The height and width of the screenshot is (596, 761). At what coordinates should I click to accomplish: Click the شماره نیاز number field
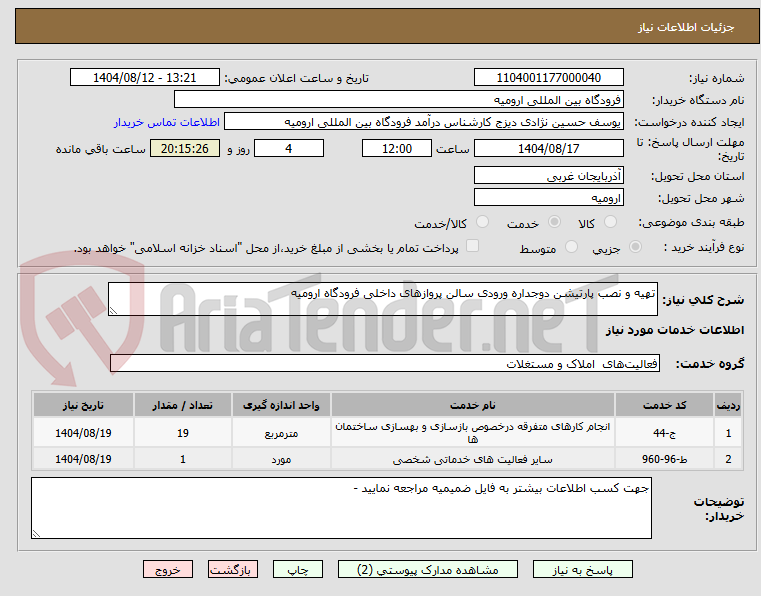pyautogui.click(x=548, y=78)
